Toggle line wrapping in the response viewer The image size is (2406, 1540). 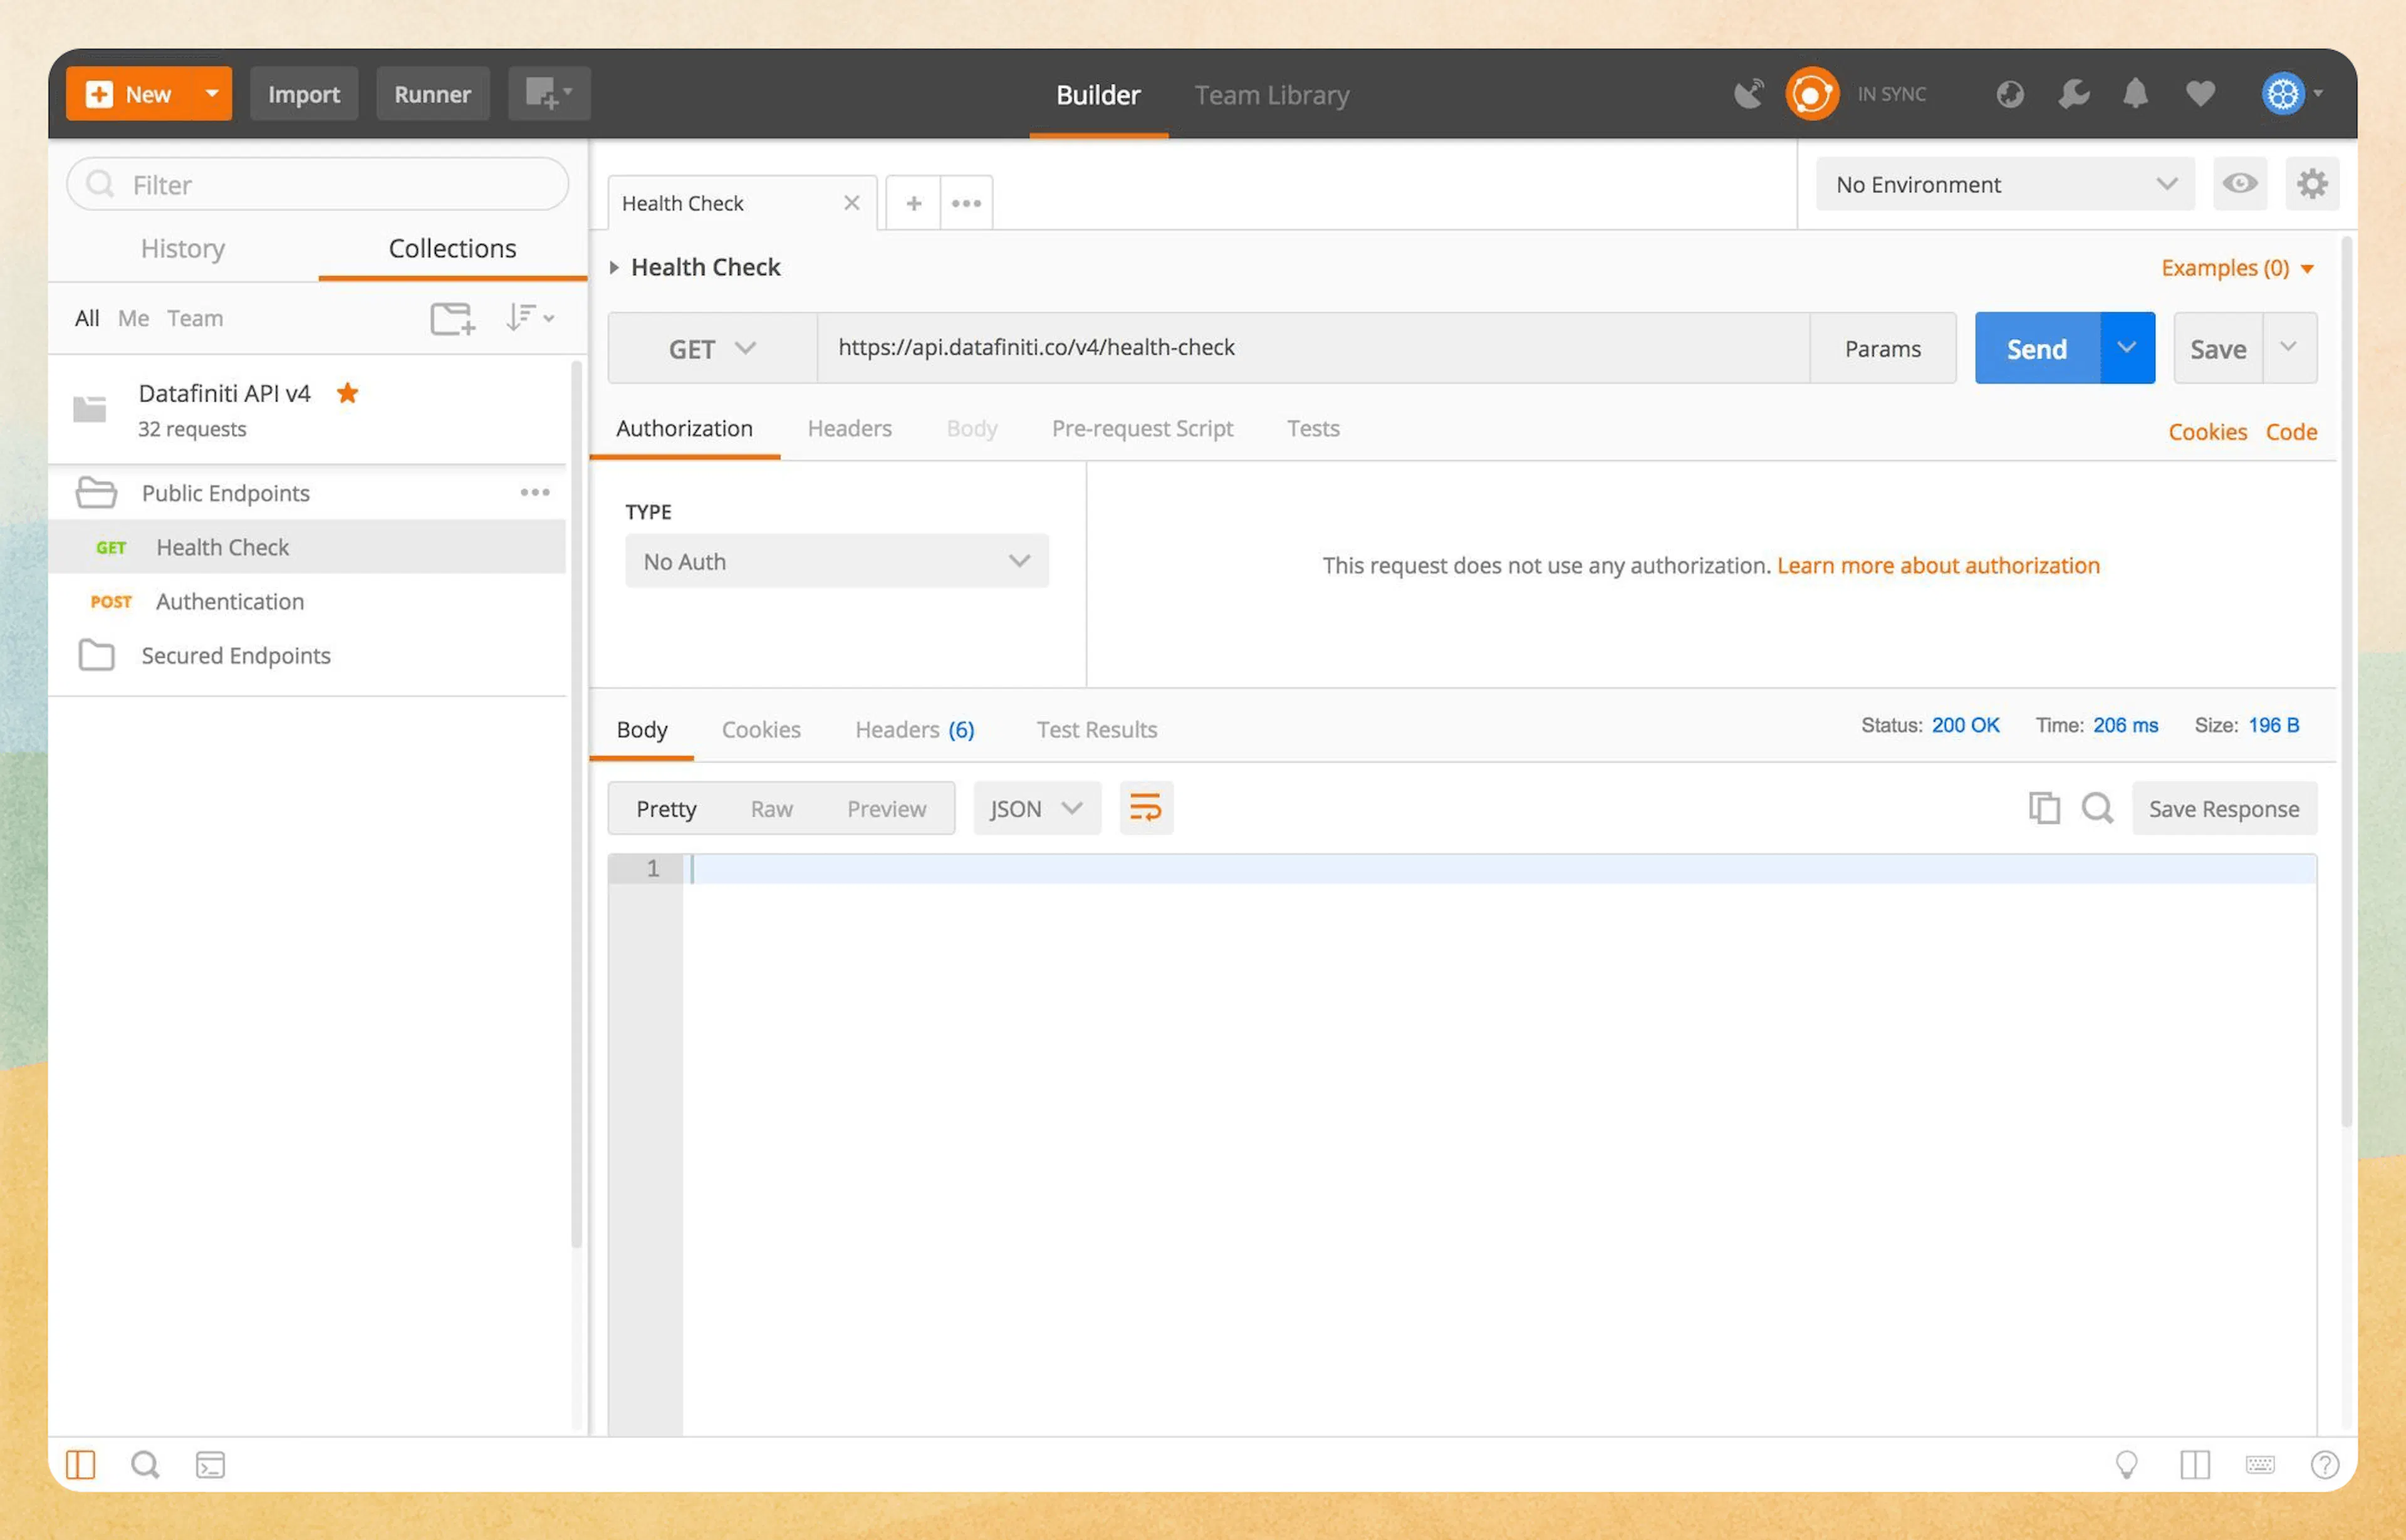click(1145, 807)
